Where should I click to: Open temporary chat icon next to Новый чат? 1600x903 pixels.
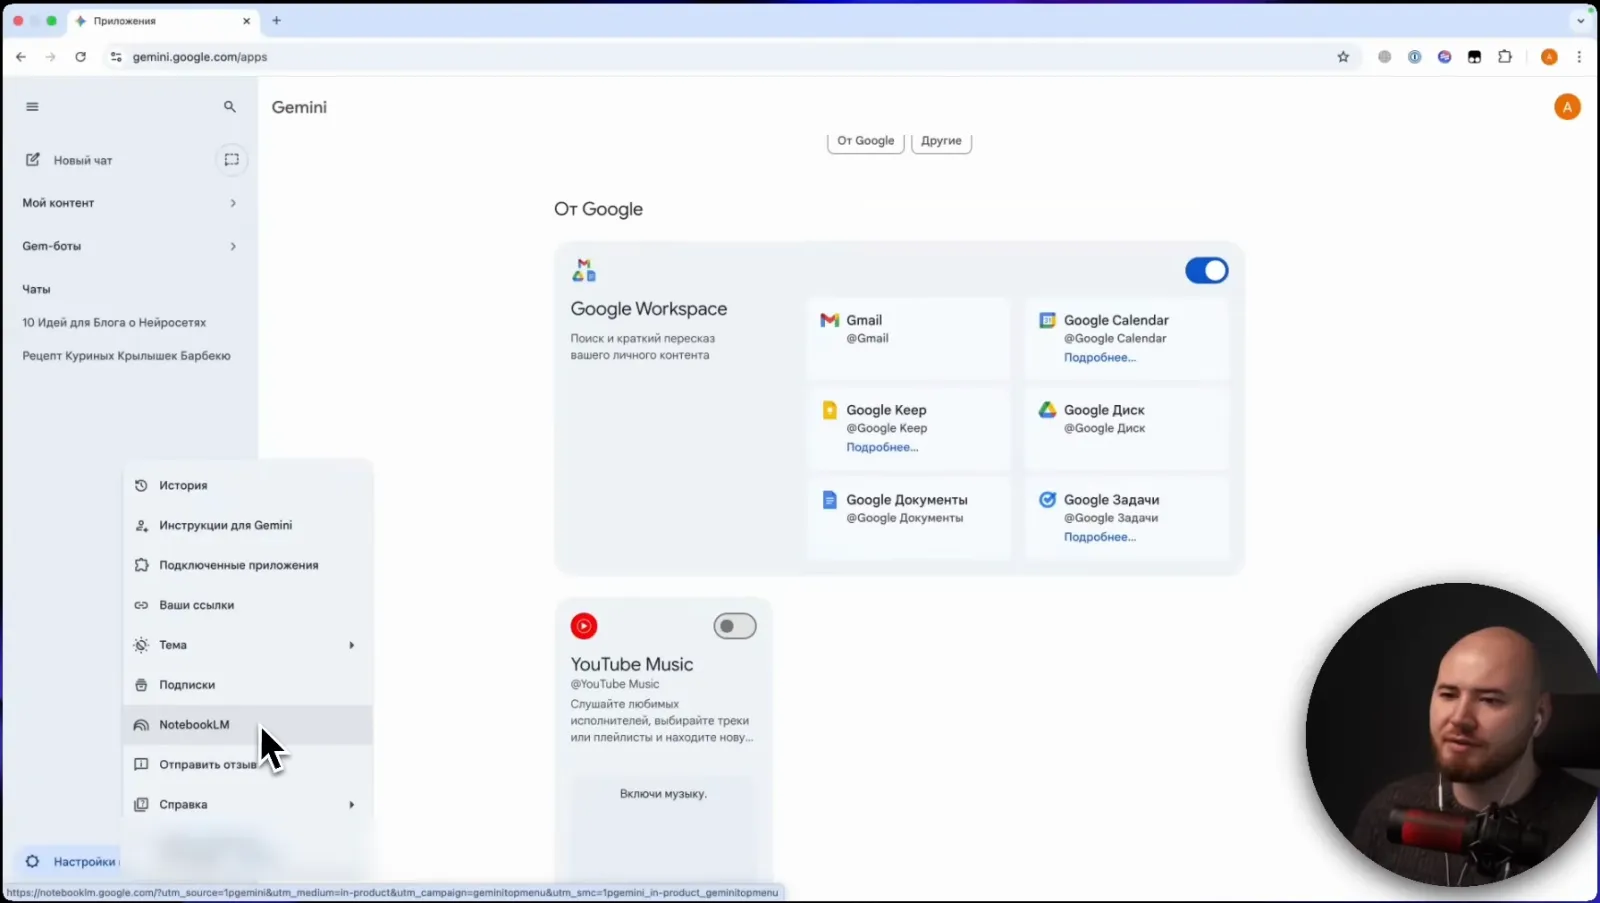pyautogui.click(x=231, y=160)
